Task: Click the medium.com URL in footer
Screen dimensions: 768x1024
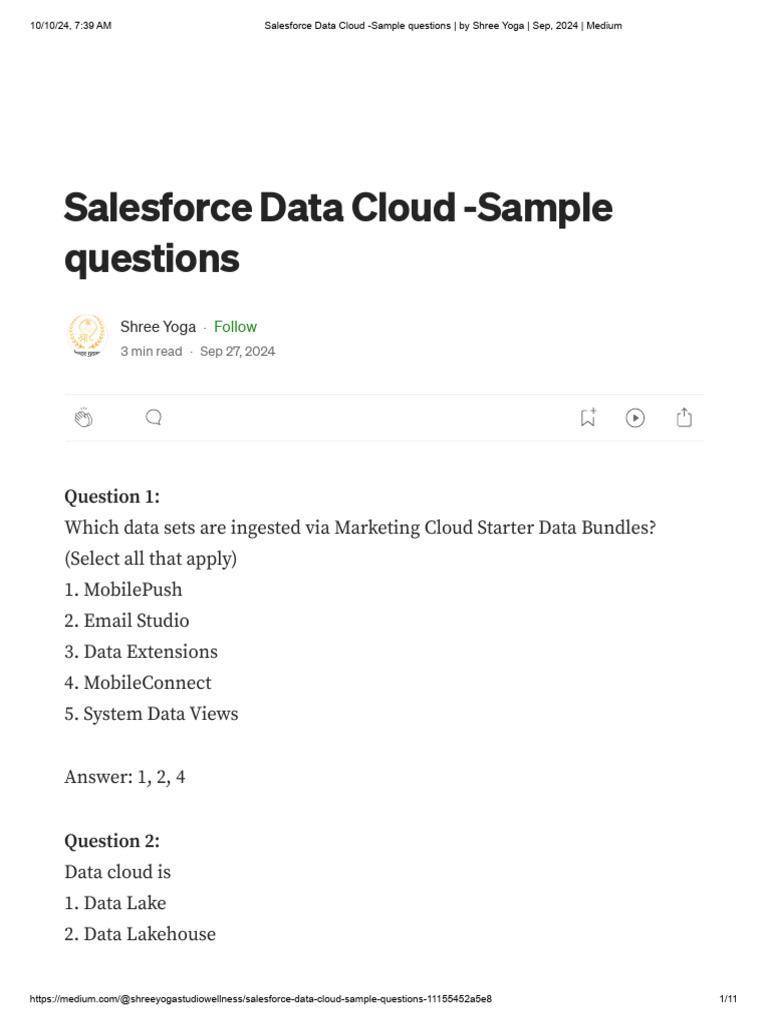Action: [x=261, y=999]
